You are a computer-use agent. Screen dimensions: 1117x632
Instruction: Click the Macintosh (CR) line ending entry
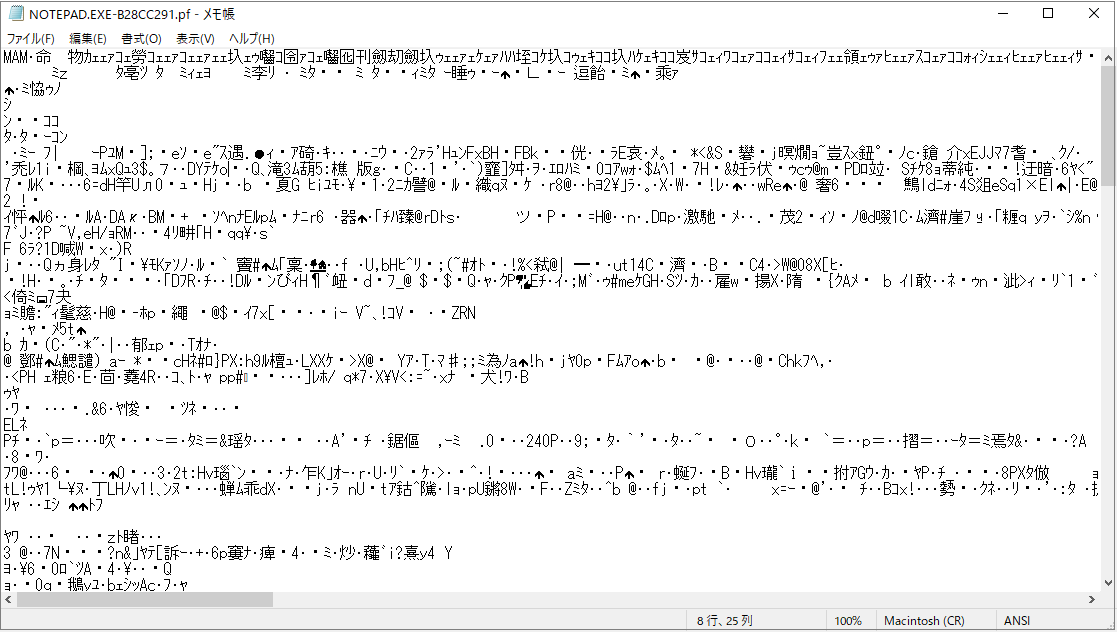(x=924, y=621)
